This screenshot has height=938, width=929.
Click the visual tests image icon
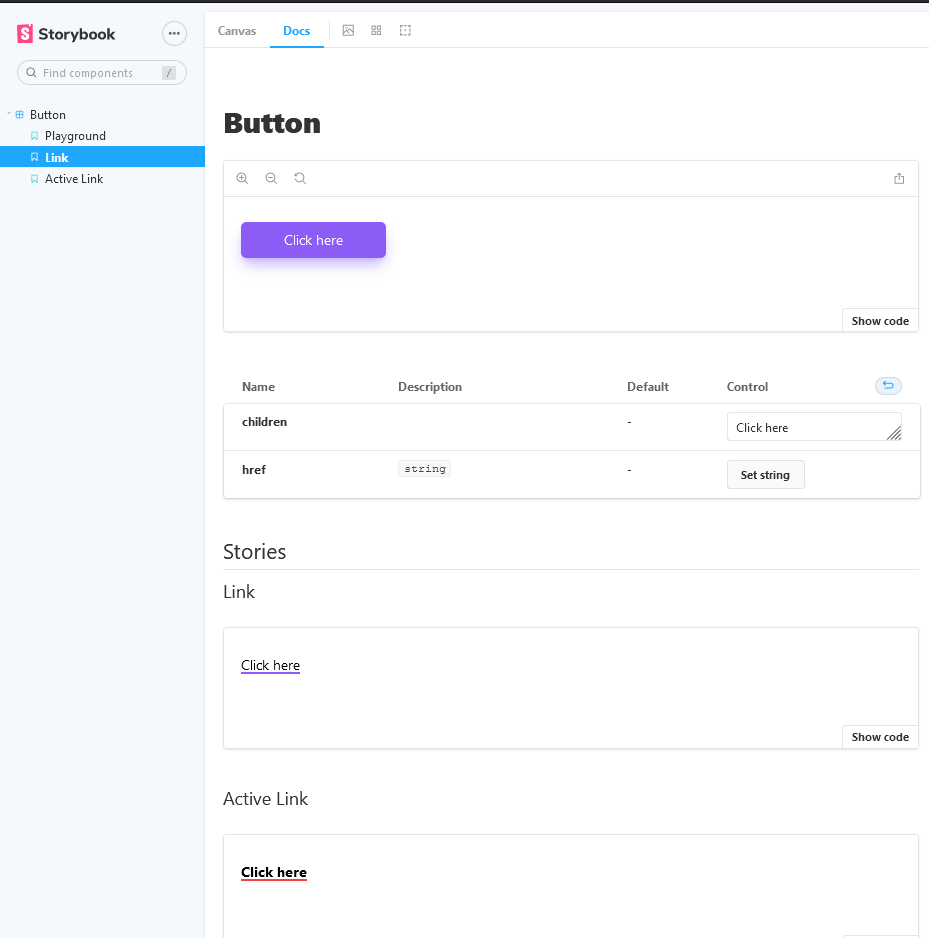click(x=348, y=30)
